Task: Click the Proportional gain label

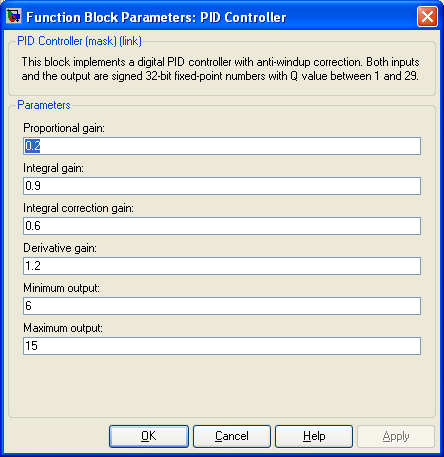Action: (x=64, y=128)
